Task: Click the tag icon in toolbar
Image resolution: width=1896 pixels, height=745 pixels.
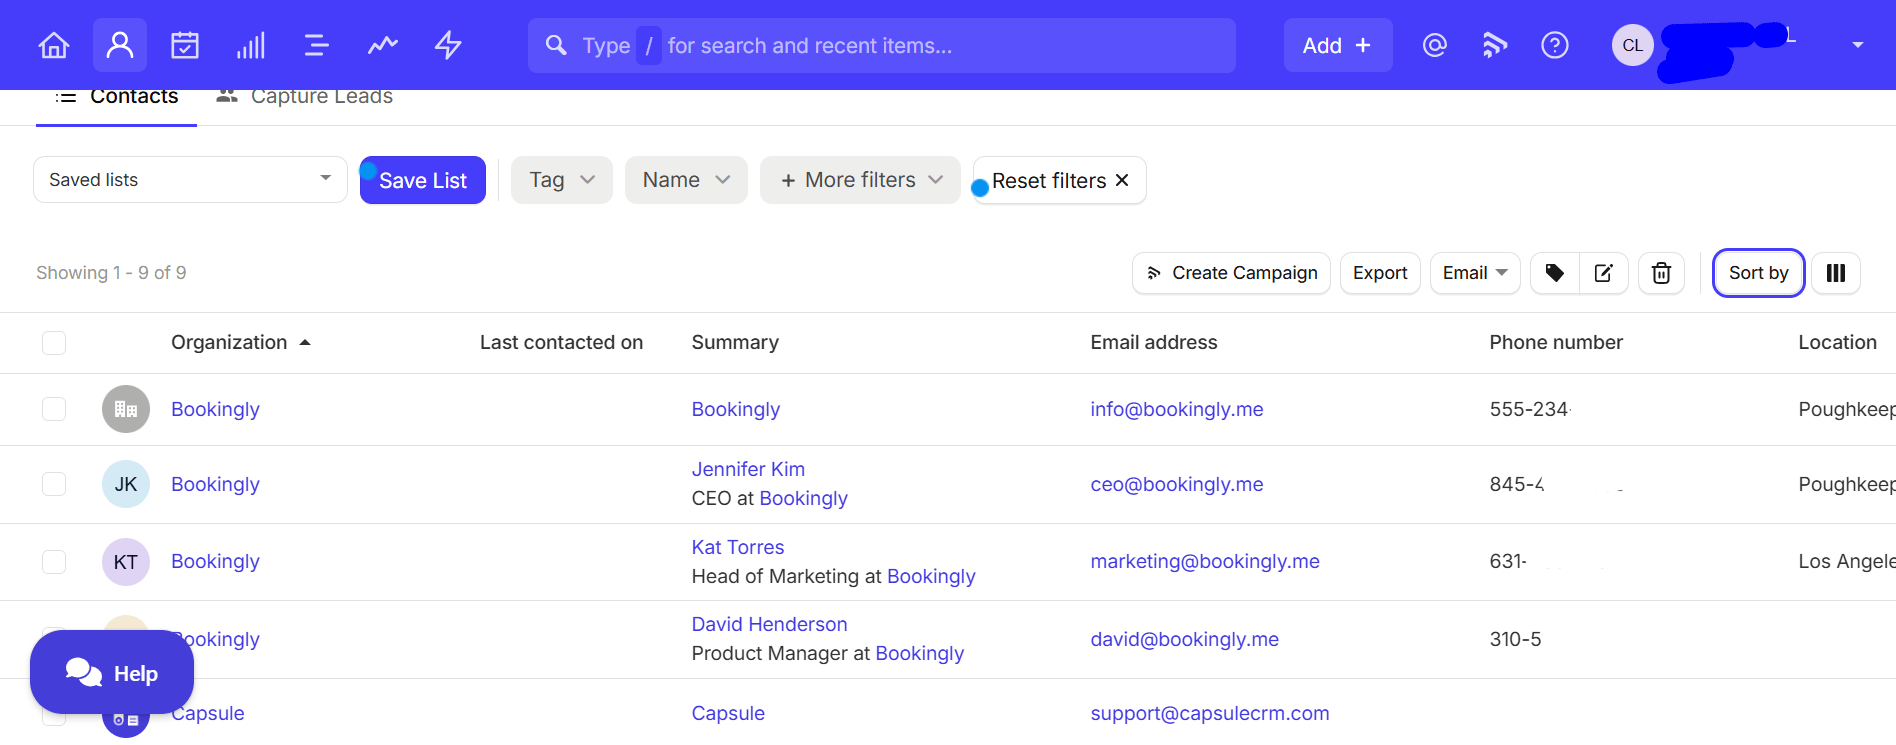Action: tap(1555, 273)
